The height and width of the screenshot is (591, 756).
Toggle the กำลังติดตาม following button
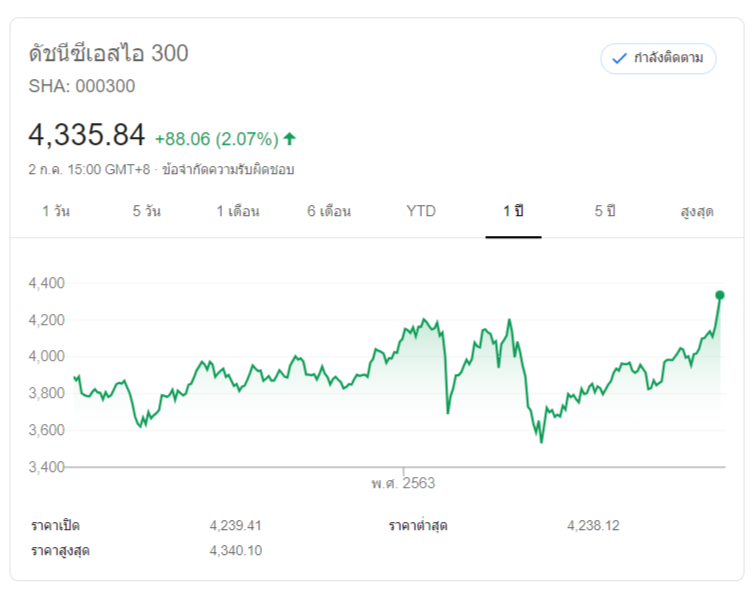pyautogui.click(x=658, y=58)
